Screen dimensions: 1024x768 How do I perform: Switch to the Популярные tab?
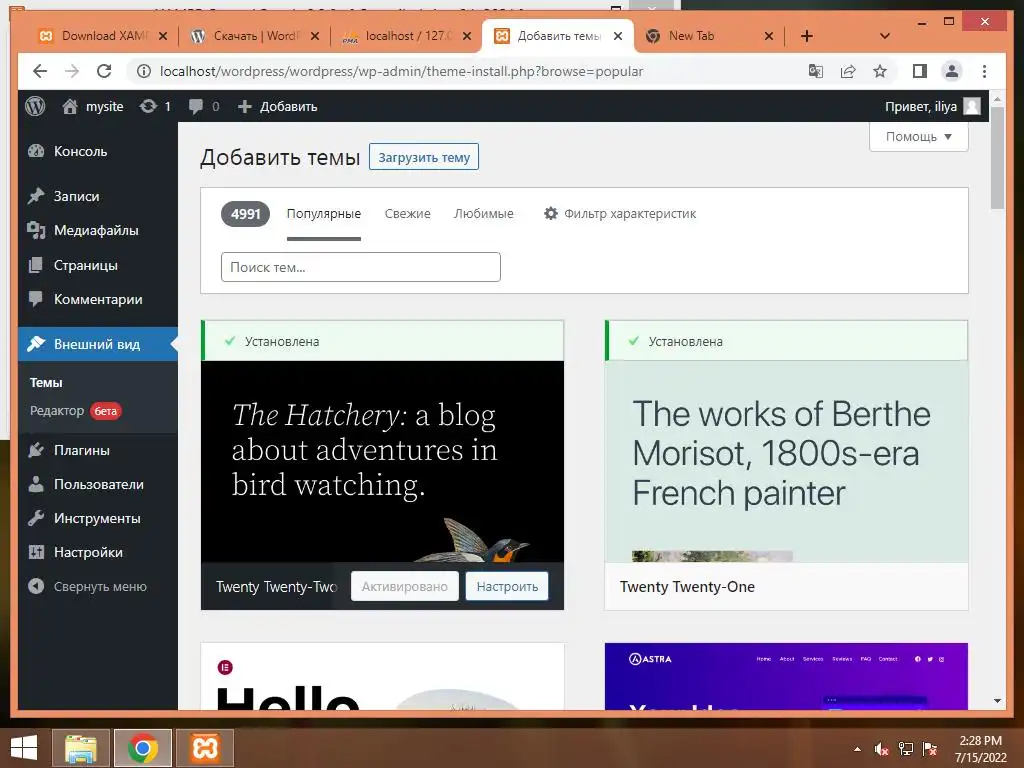coord(324,214)
